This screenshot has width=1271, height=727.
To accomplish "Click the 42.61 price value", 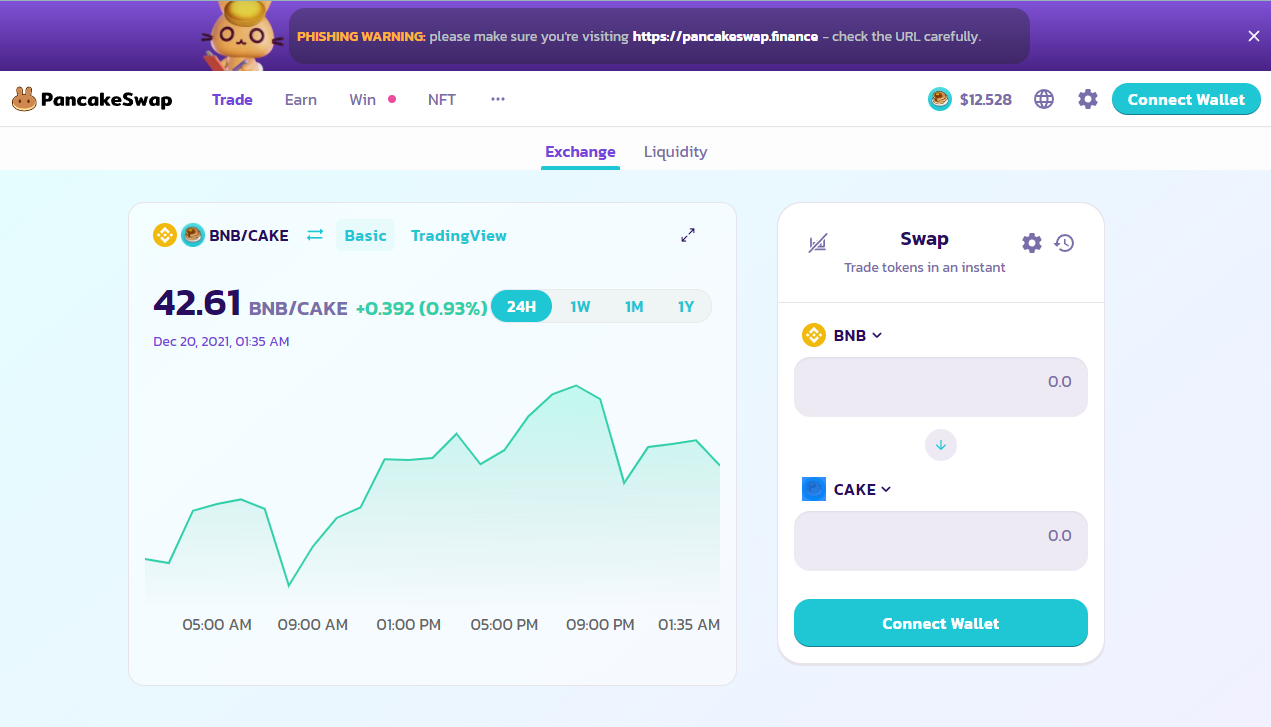I will pyautogui.click(x=197, y=302).
